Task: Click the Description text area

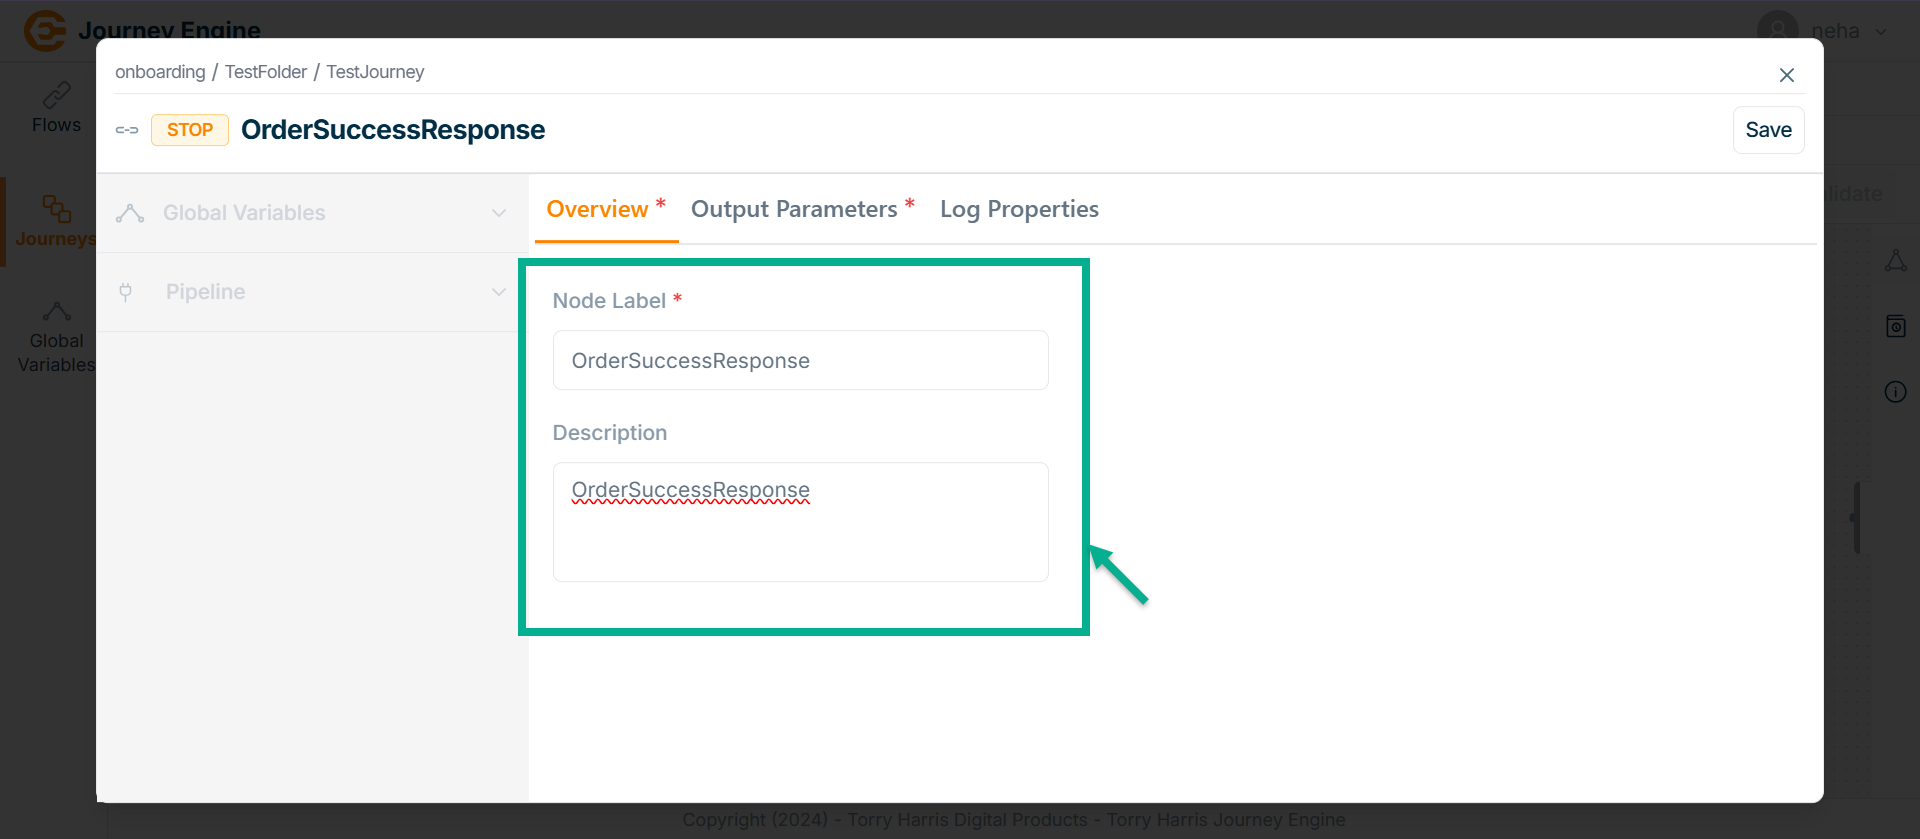Action: click(800, 521)
